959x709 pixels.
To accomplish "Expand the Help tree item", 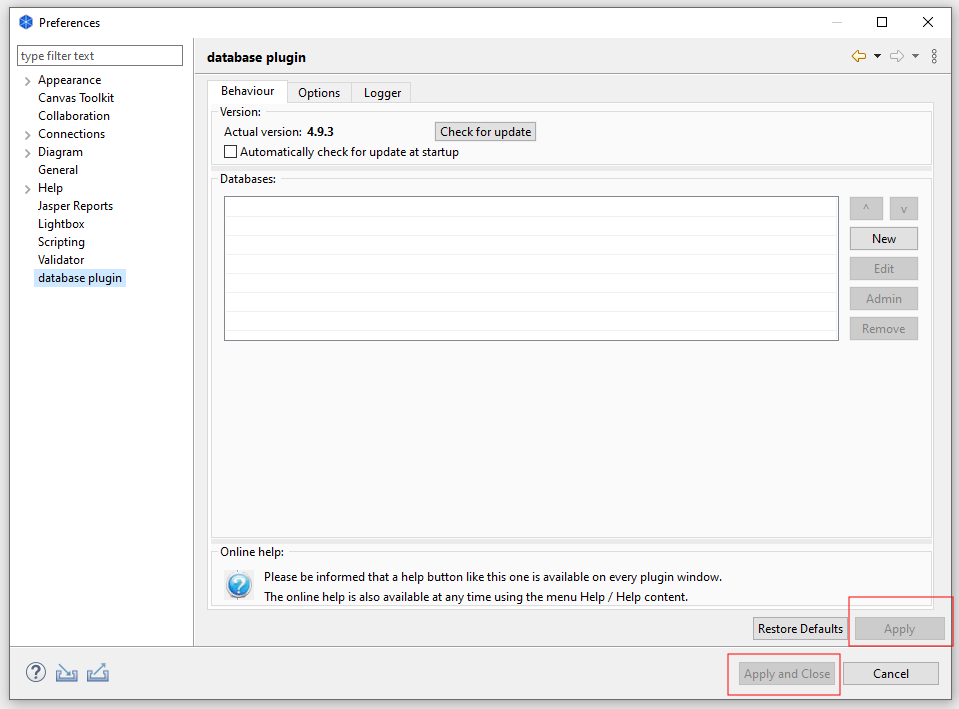I will pyautogui.click(x=27, y=187).
